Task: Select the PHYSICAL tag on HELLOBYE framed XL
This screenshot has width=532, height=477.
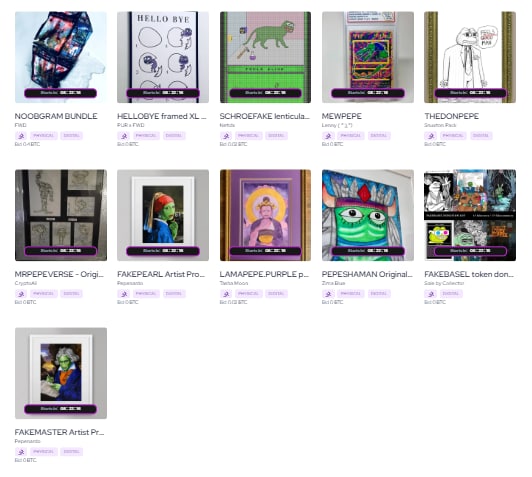Action: click(x=146, y=136)
